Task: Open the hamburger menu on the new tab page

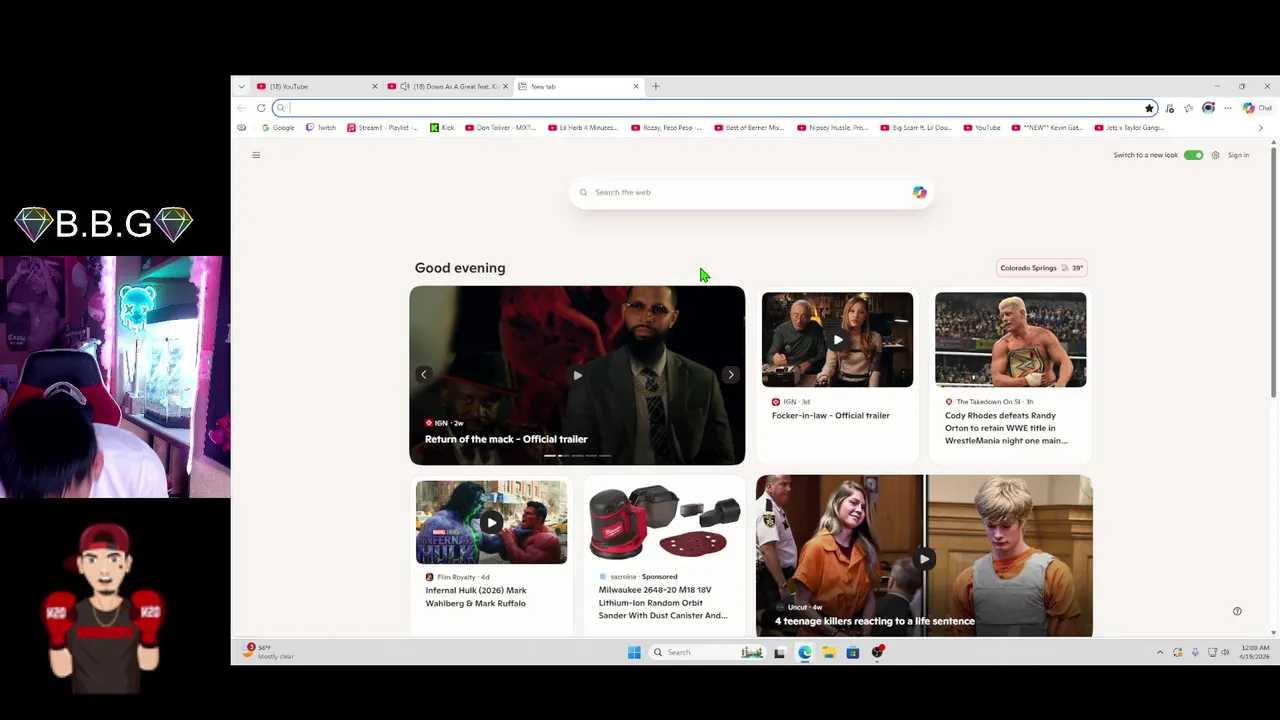Action: pyautogui.click(x=256, y=155)
